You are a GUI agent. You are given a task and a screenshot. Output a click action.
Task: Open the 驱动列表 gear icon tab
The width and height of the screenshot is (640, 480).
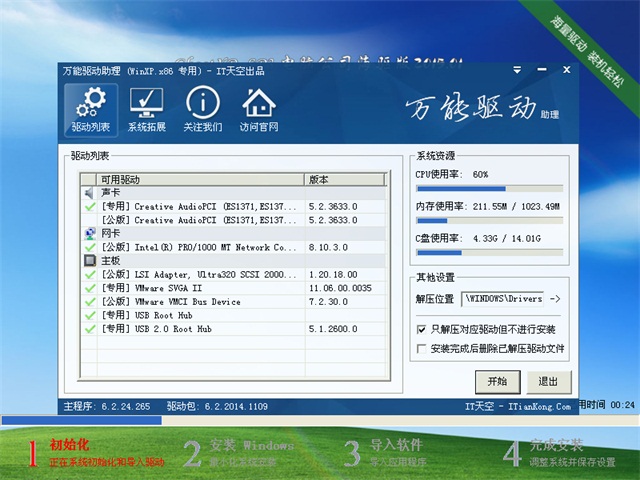pos(91,109)
